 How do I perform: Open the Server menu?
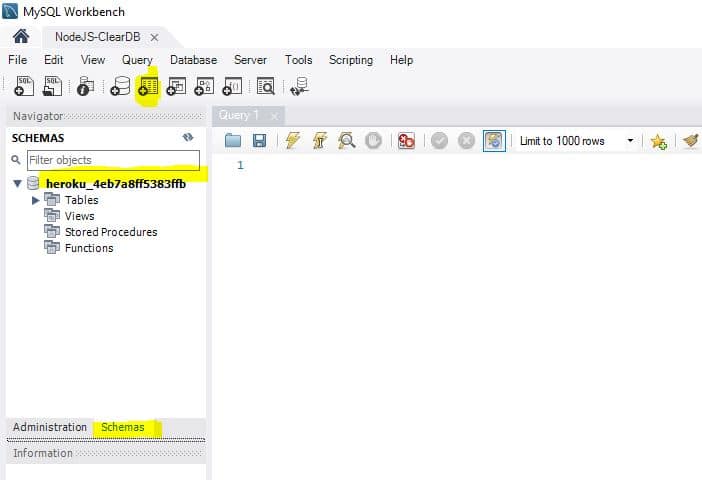point(250,60)
